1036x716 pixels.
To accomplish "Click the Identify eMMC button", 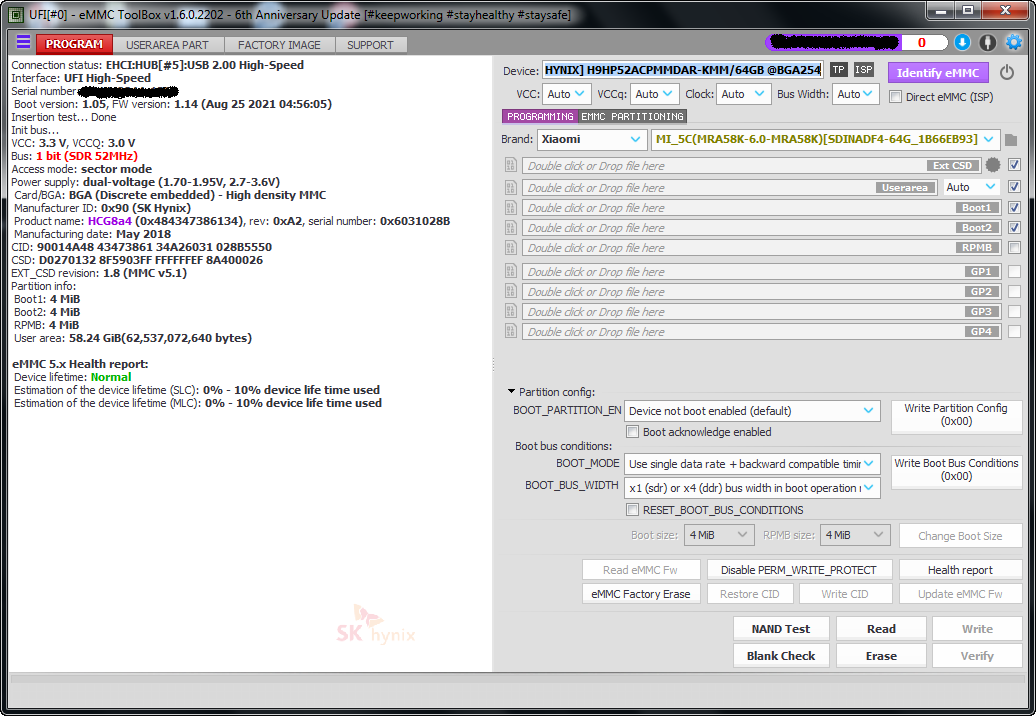I will (x=938, y=73).
